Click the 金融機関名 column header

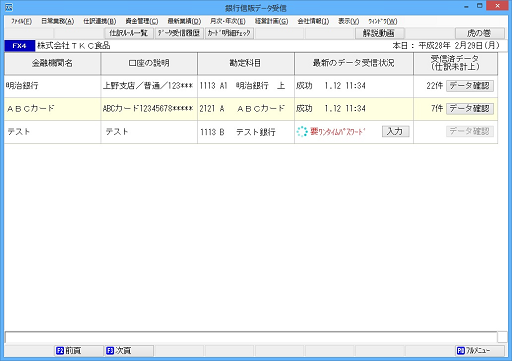tap(52, 63)
